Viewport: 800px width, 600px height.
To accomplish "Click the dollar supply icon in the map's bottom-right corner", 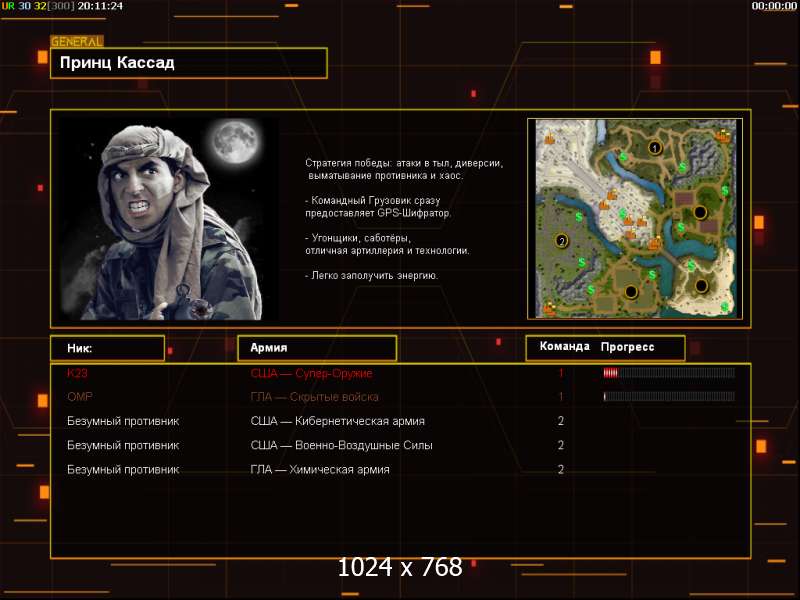I will coord(724,307).
